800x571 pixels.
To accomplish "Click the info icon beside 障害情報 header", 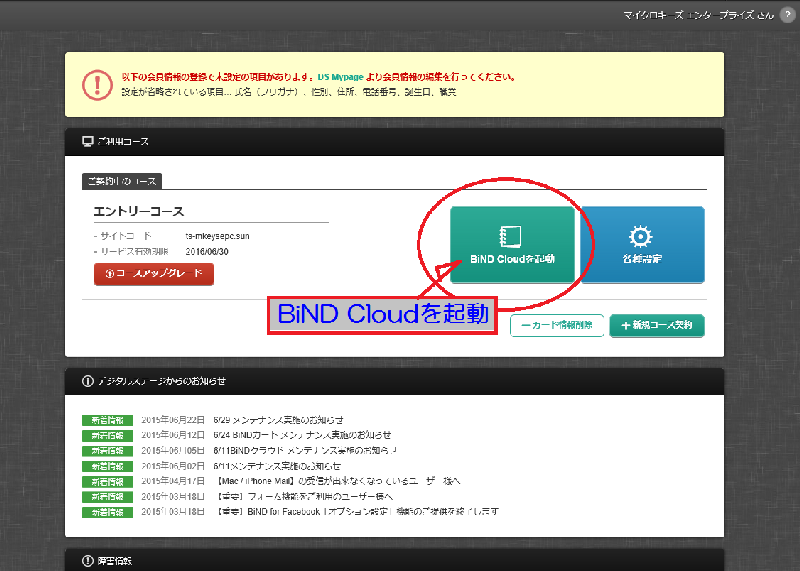I will (87, 561).
